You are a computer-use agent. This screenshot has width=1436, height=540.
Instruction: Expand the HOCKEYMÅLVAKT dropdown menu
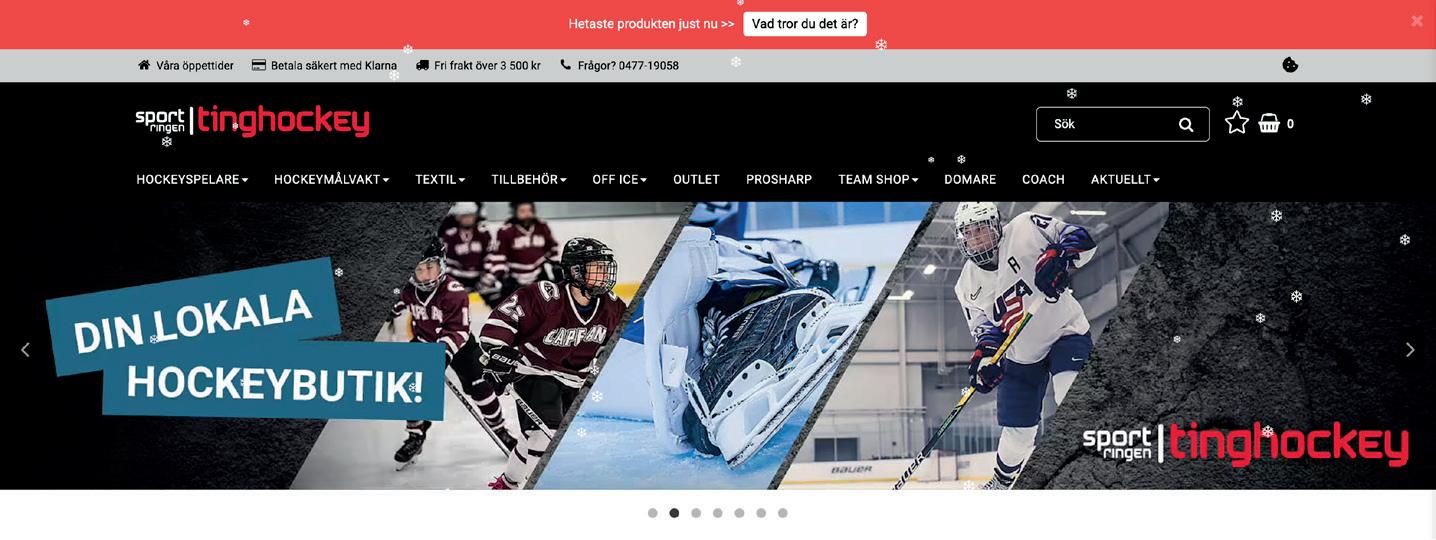332,180
